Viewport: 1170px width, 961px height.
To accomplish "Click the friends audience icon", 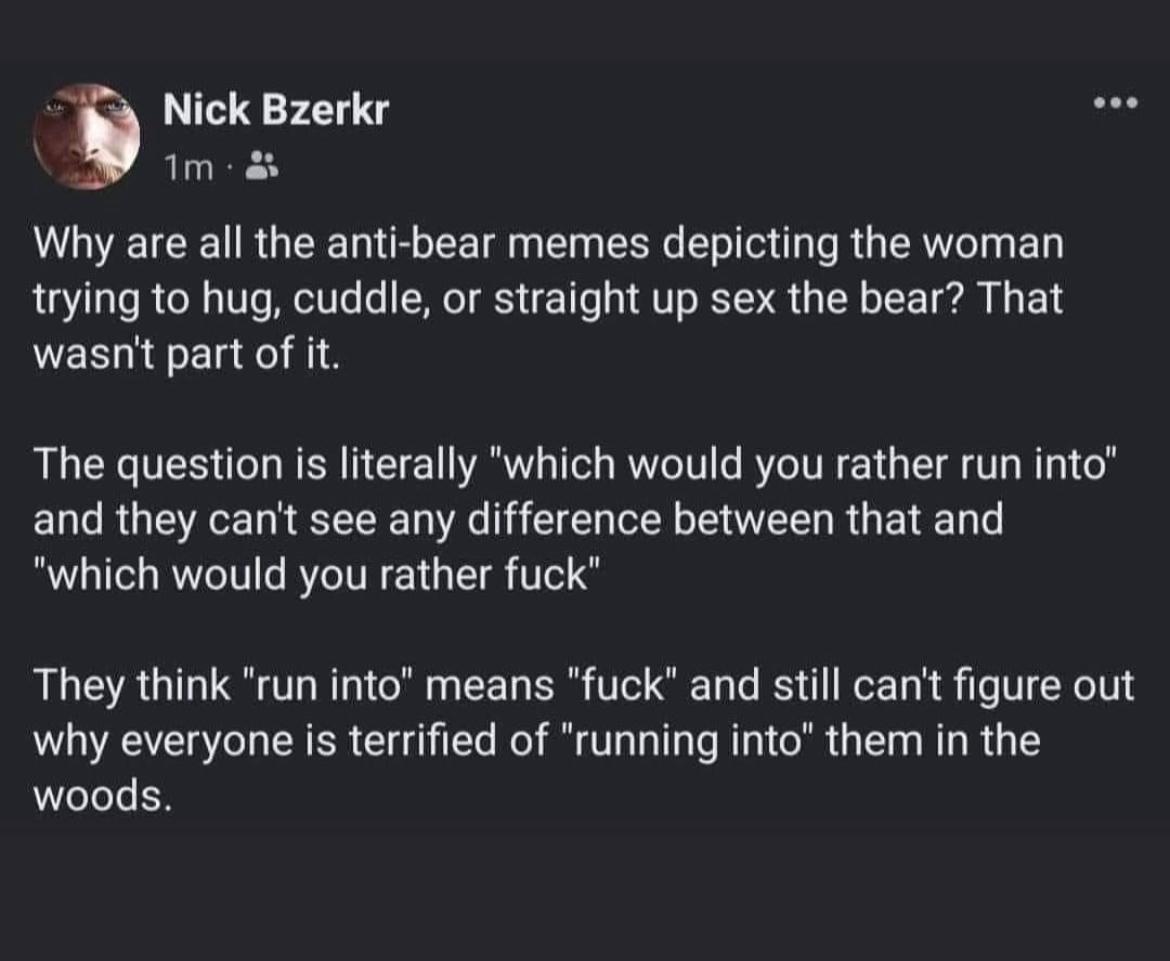I will [260, 167].
